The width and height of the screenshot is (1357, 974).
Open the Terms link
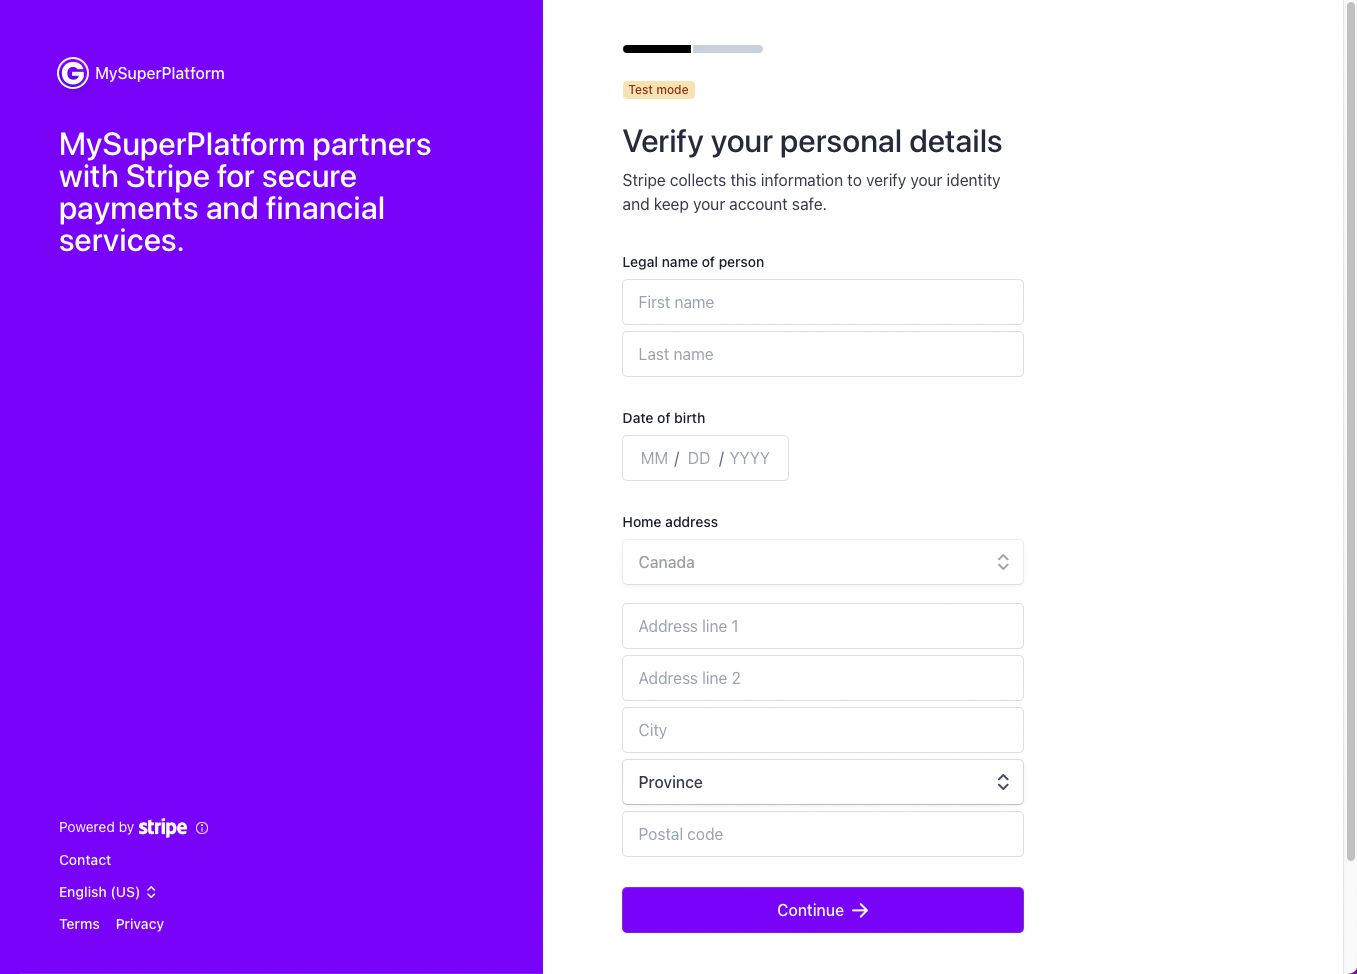pyautogui.click(x=79, y=924)
